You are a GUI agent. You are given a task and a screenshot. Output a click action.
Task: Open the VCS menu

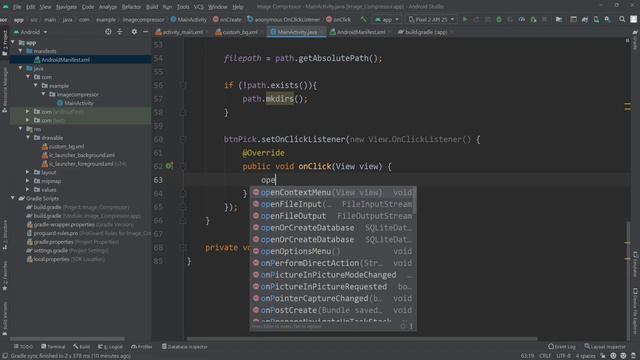click(x=198, y=7)
